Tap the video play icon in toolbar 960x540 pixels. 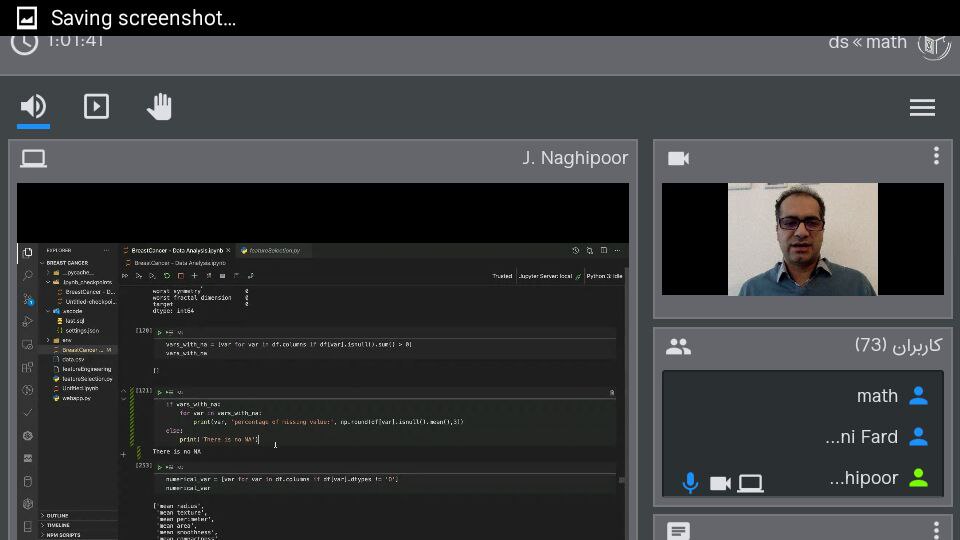pos(96,106)
